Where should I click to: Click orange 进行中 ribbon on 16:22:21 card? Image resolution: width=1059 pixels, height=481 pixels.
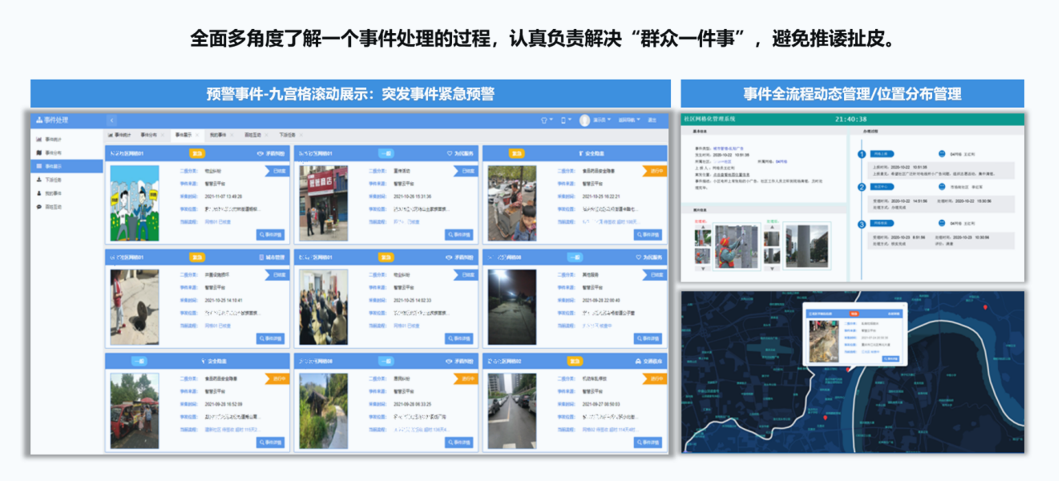654,171
